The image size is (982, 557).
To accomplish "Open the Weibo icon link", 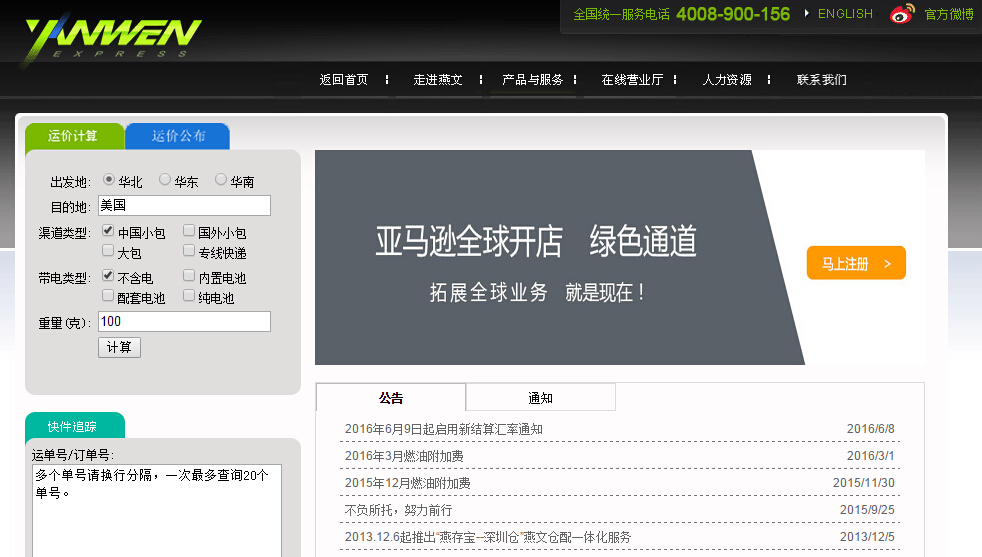I will (902, 13).
